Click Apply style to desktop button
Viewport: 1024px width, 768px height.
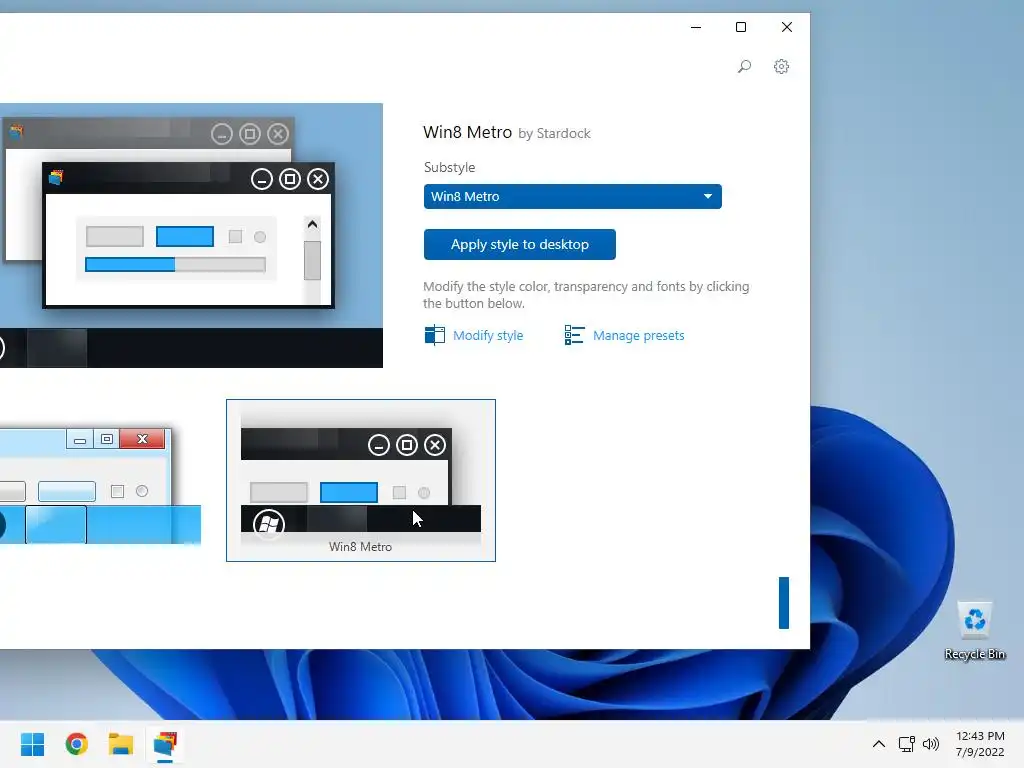(520, 244)
